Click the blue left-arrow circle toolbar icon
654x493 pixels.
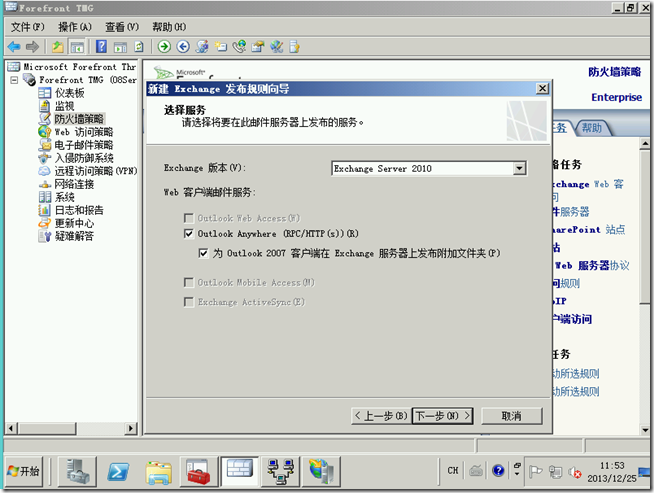tap(183, 46)
